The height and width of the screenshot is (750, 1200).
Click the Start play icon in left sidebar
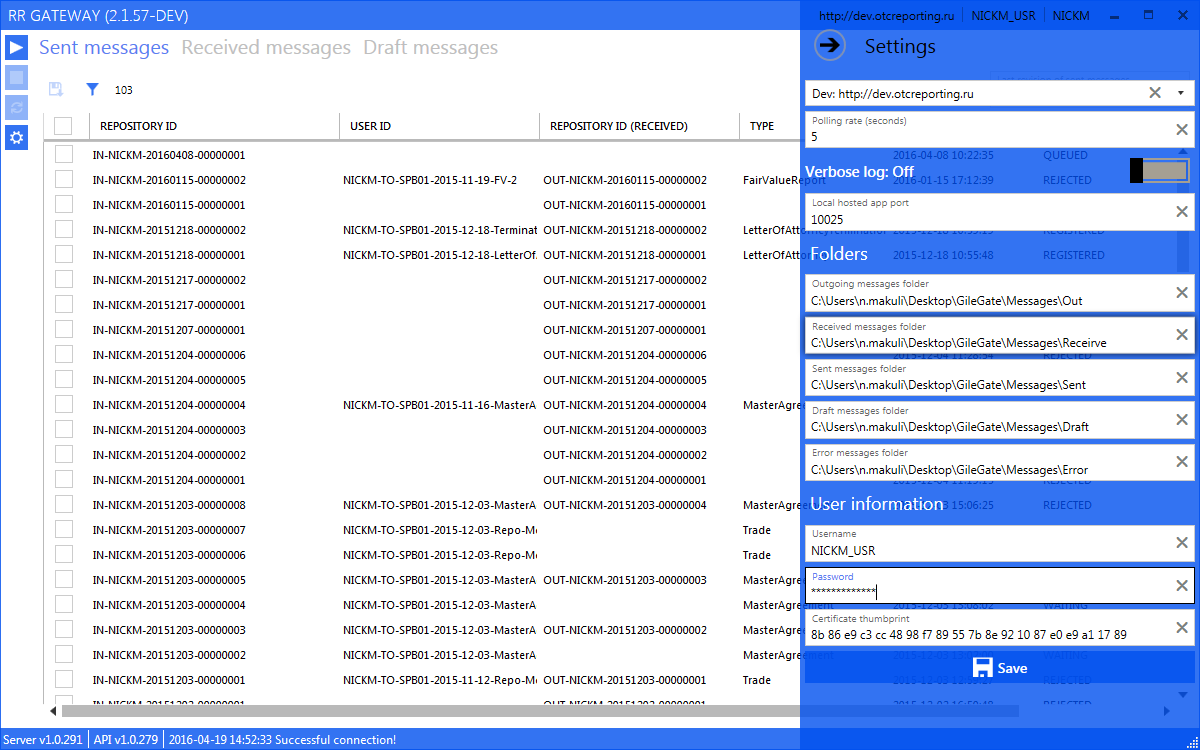16,47
